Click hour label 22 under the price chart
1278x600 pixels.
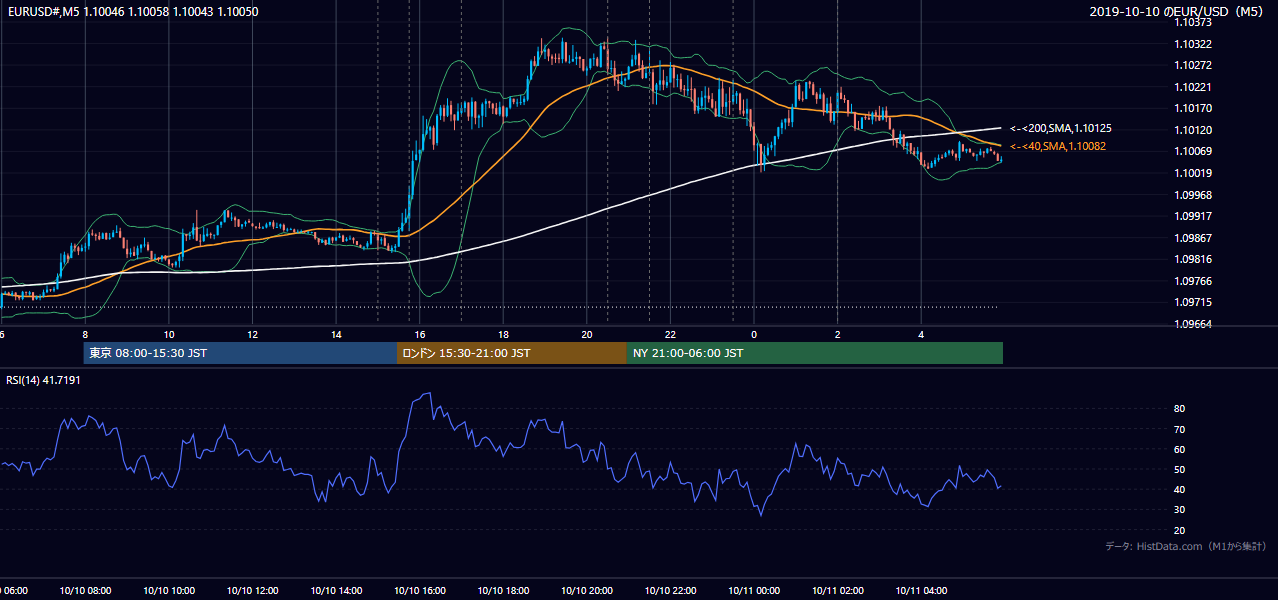click(x=670, y=335)
